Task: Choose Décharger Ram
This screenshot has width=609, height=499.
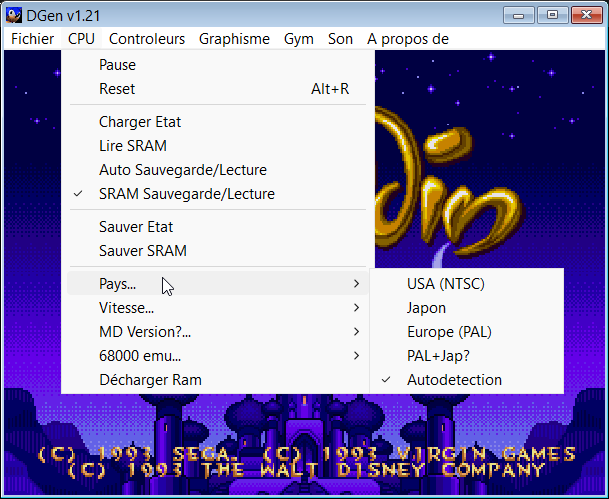Action: 218,380
